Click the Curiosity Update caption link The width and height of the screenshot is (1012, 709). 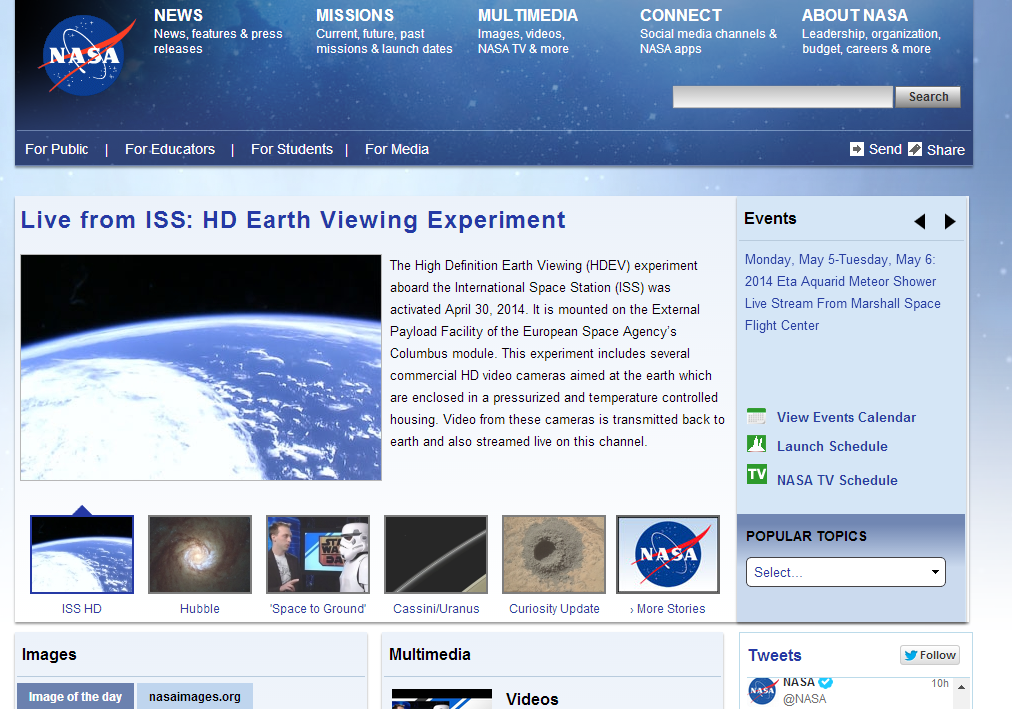tap(554, 608)
